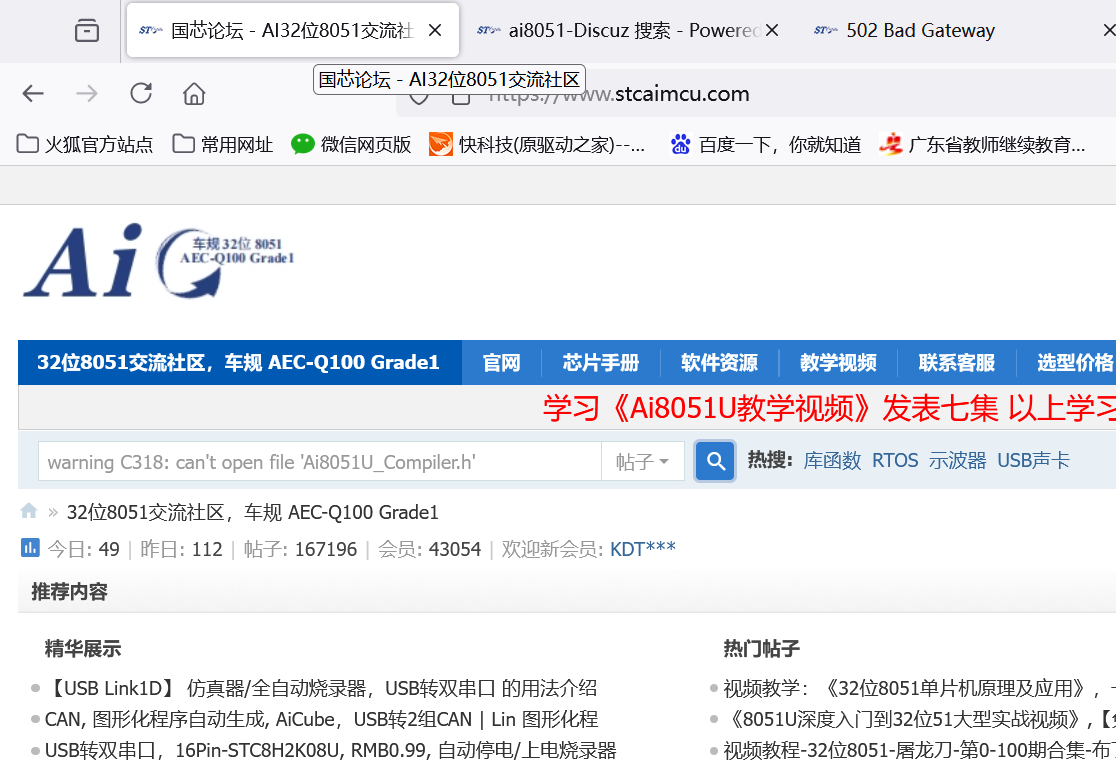
Task: Click the browser back arrow
Action: 33,94
